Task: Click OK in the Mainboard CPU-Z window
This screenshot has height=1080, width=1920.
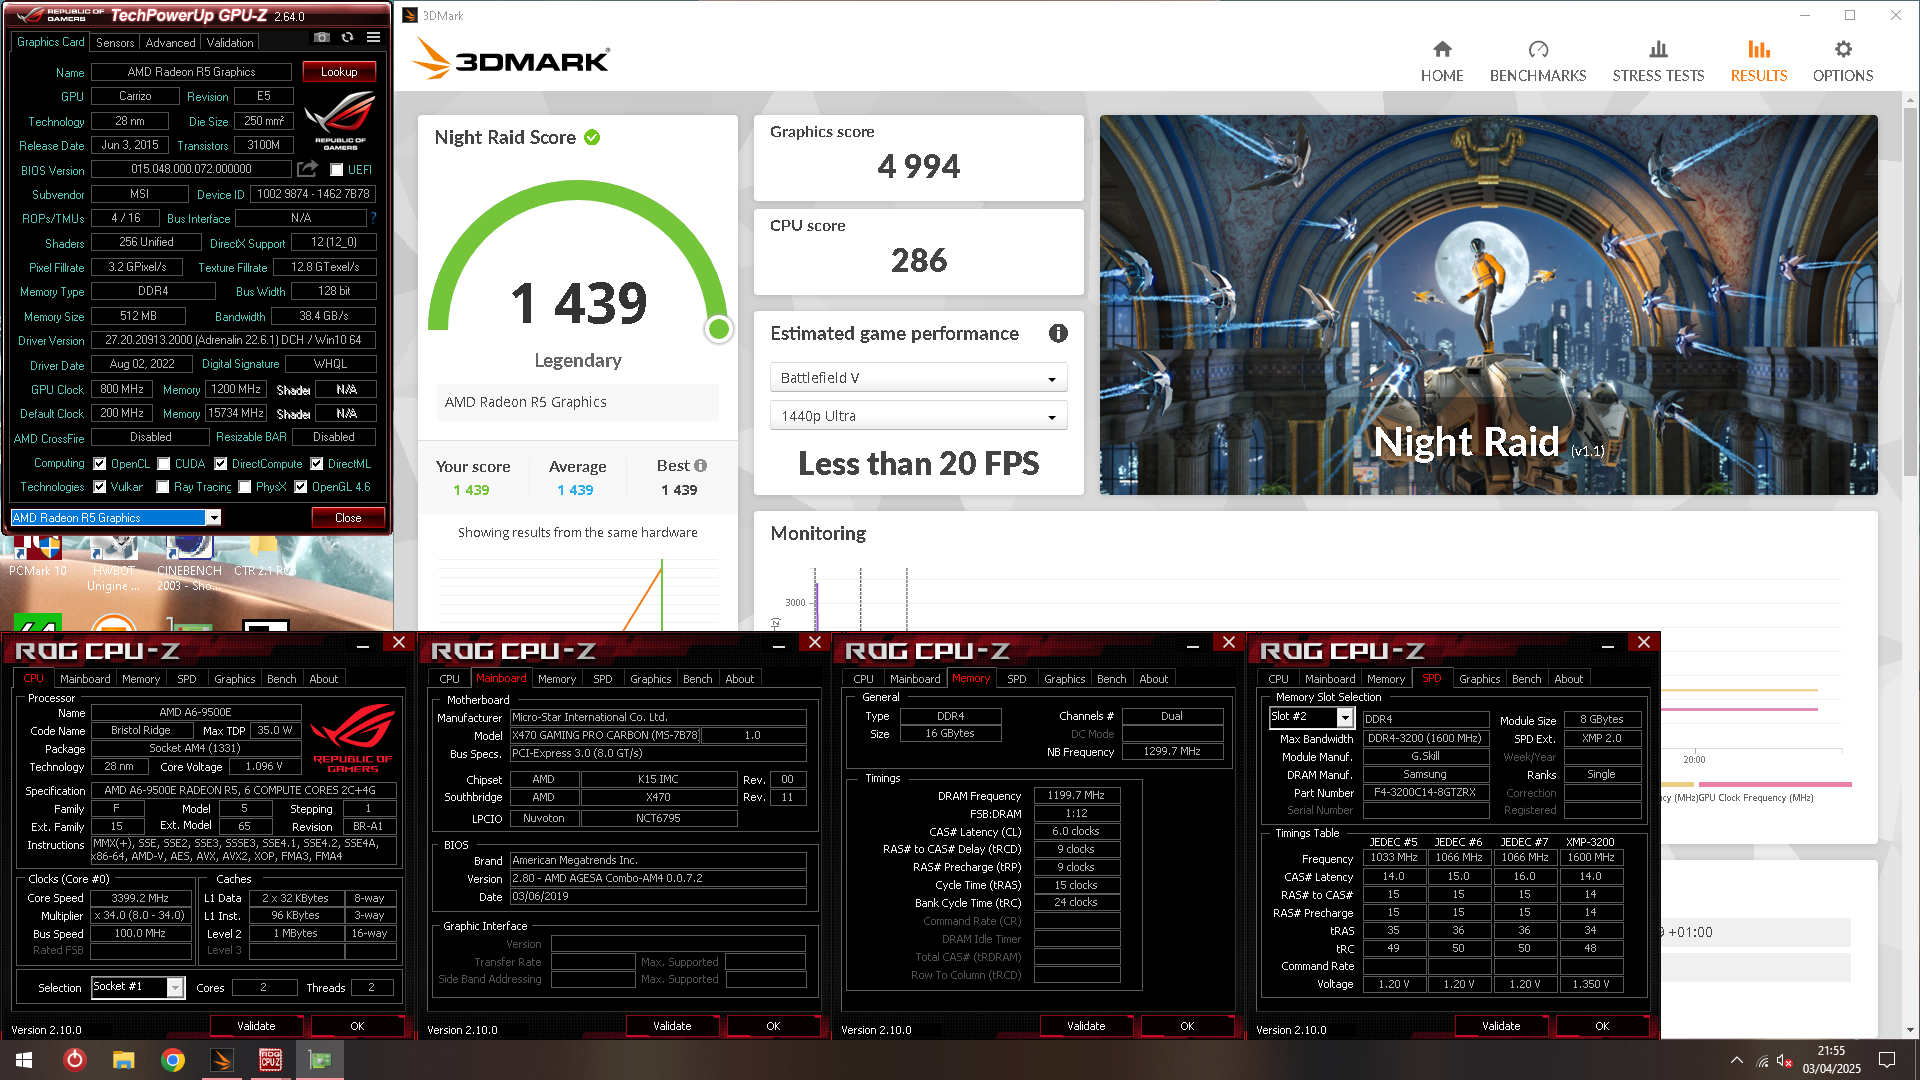Action: point(773,1026)
